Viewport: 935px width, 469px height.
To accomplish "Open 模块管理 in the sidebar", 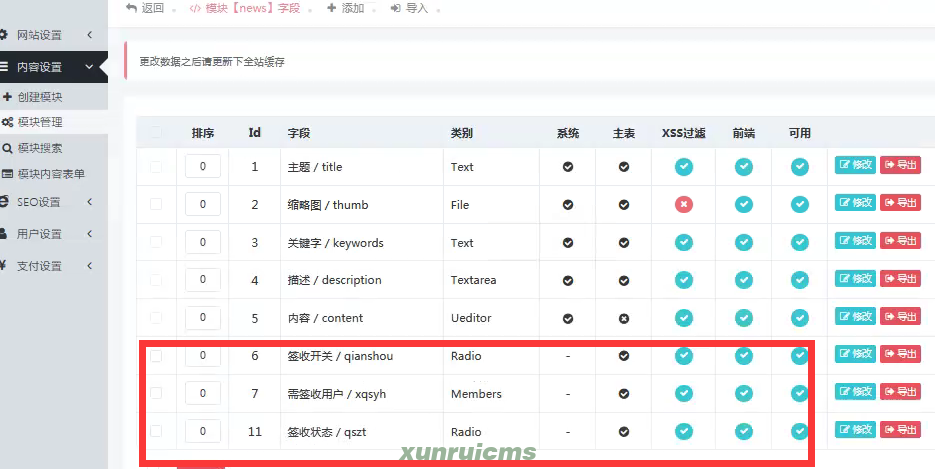I will click(39, 122).
